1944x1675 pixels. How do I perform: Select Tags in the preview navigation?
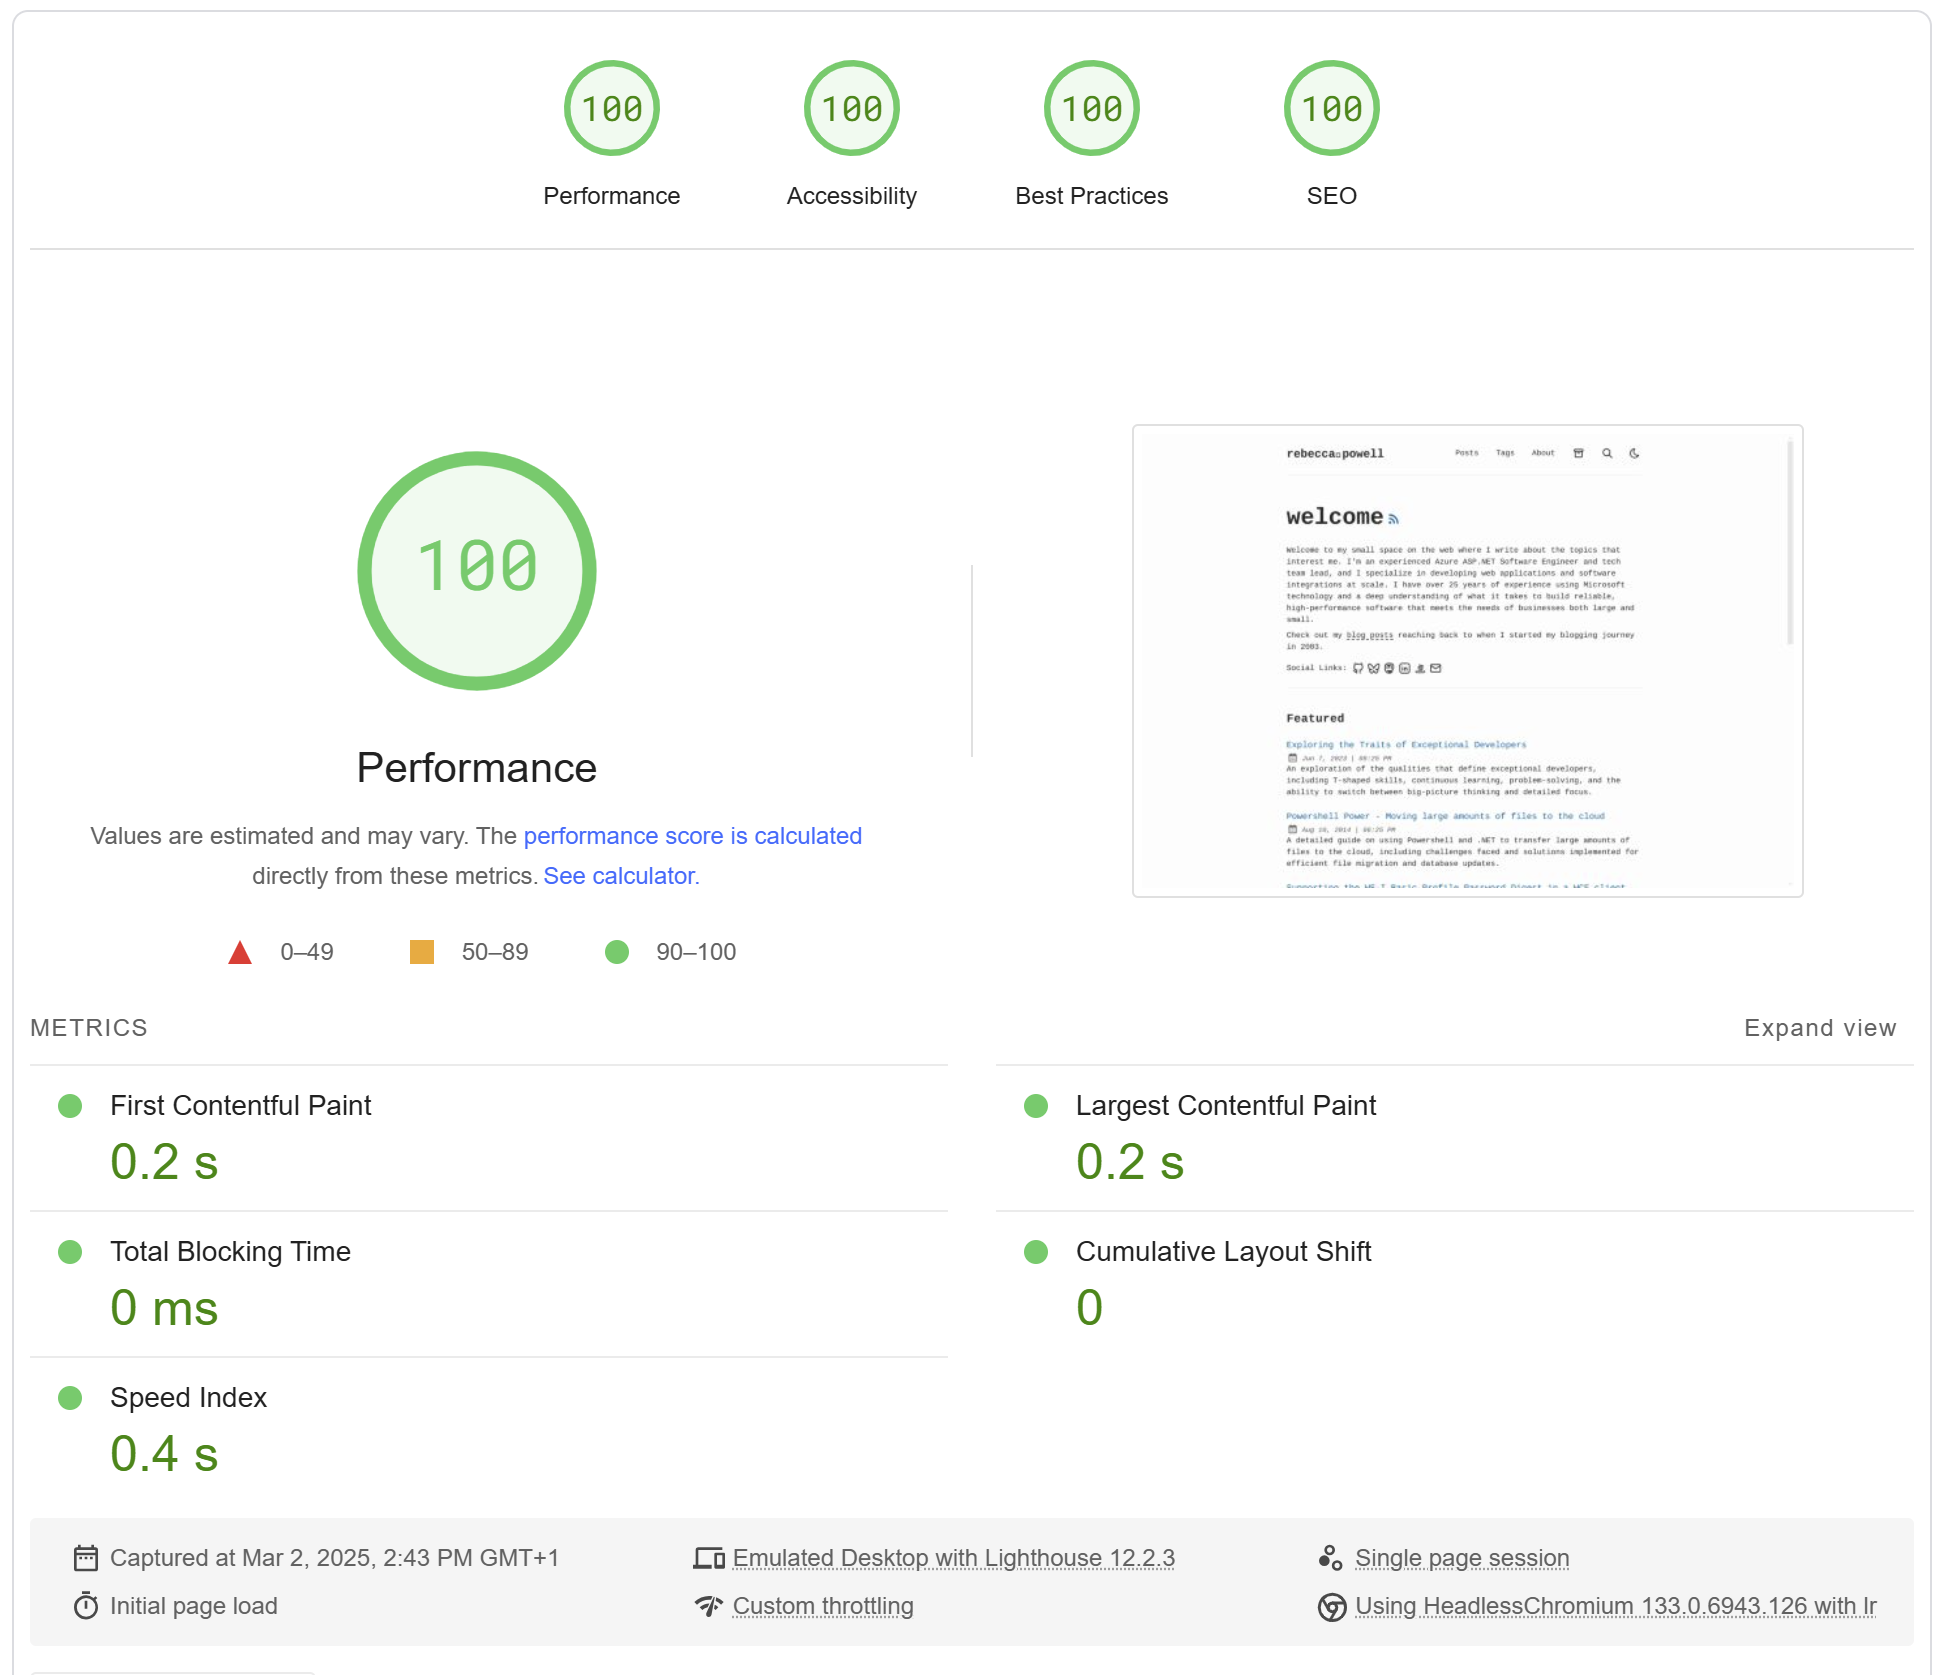(x=1504, y=453)
